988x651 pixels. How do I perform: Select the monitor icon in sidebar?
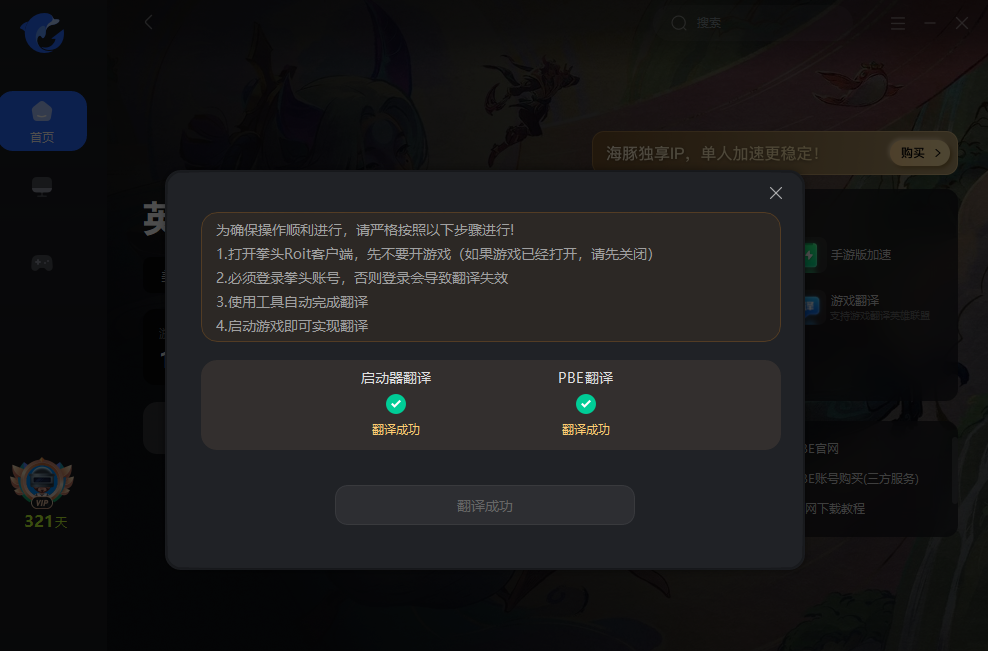coord(42,187)
